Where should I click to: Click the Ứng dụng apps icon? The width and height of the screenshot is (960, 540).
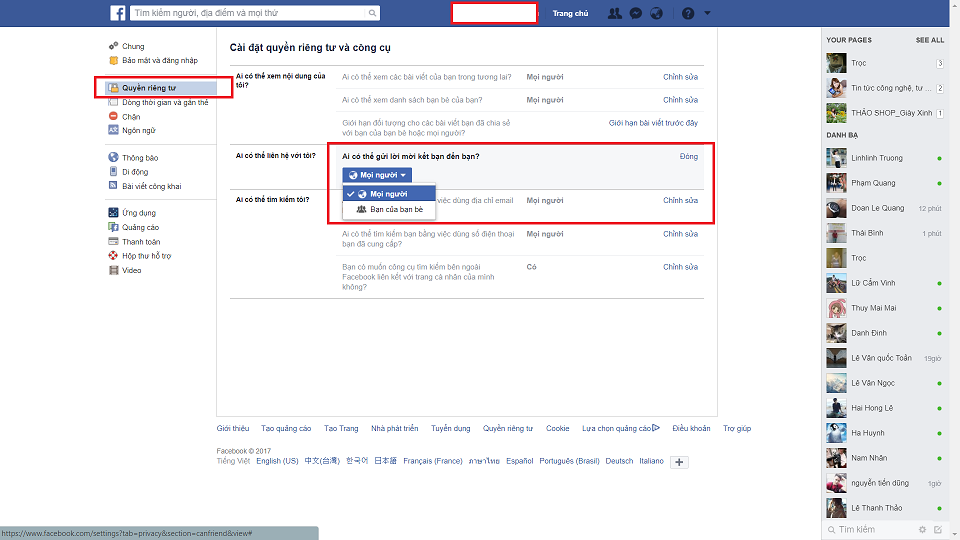coord(113,212)
